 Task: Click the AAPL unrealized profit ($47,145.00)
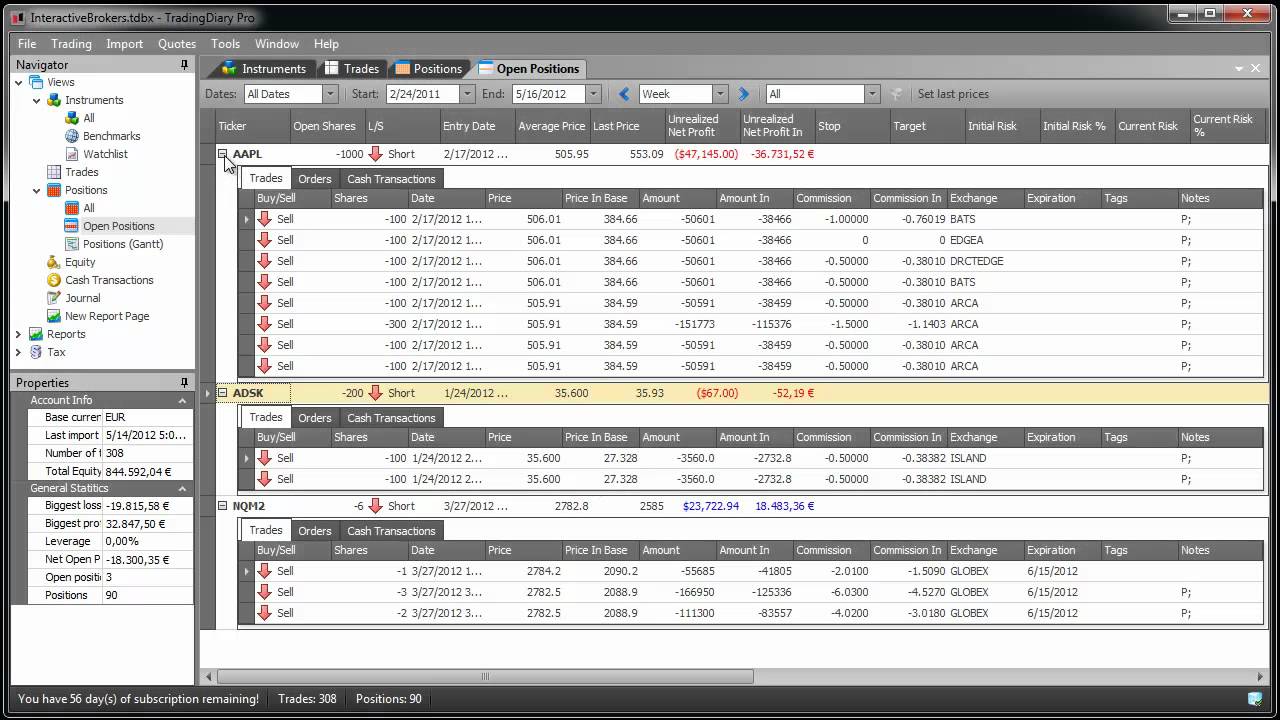(x=706, y=154)
